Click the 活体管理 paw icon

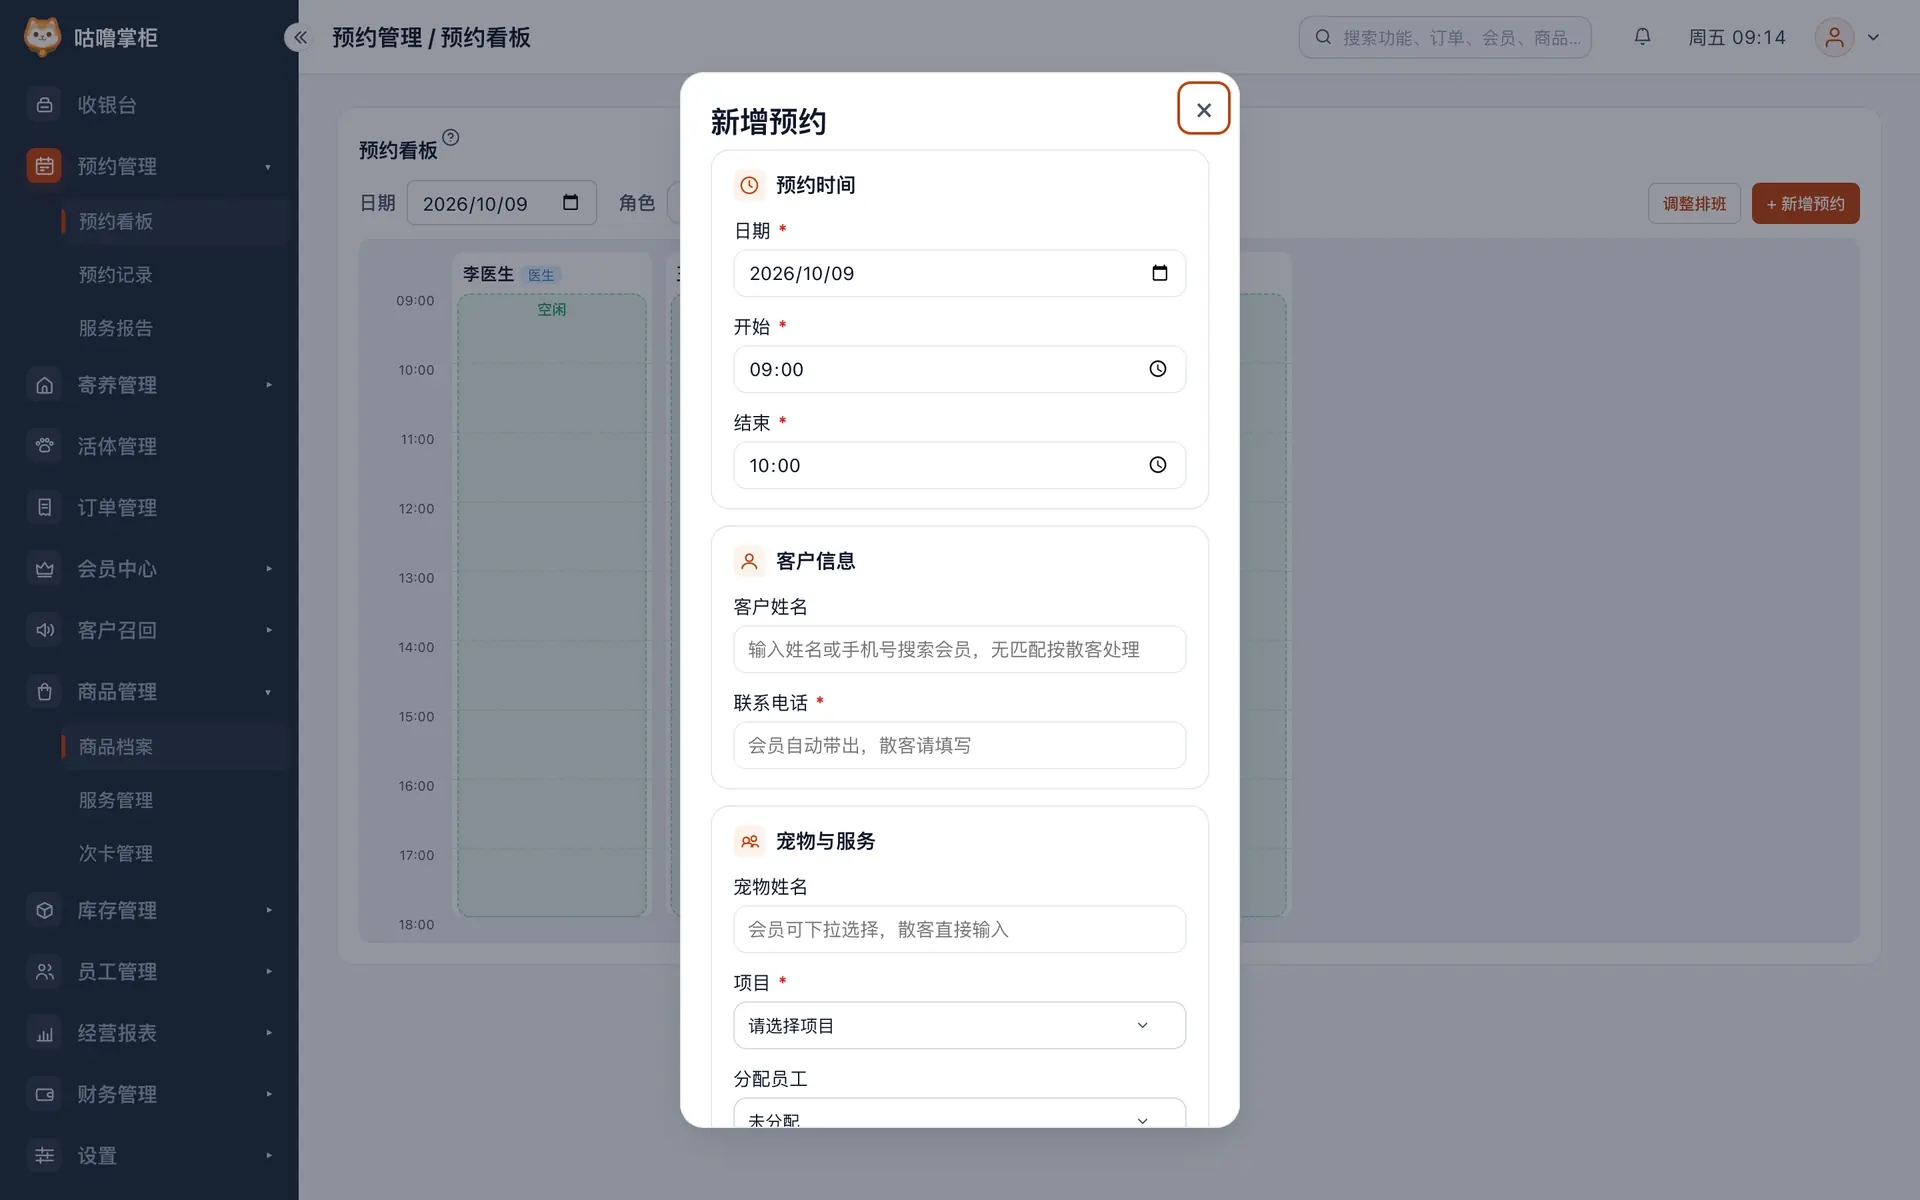pos(44,446)
